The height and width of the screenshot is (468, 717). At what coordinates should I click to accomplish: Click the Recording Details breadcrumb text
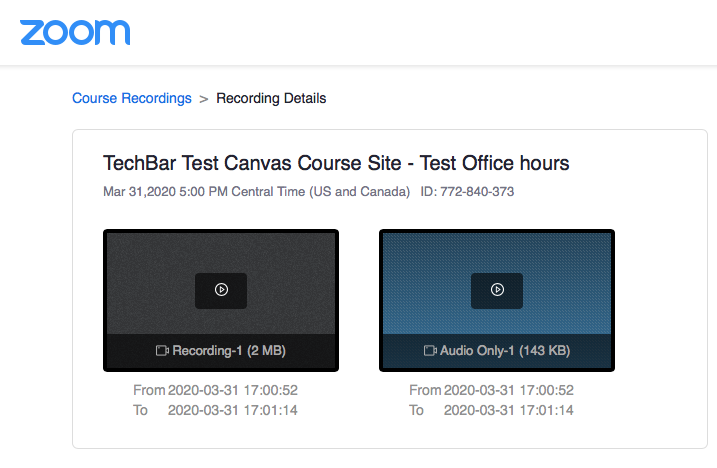click(x=271, y=98)
